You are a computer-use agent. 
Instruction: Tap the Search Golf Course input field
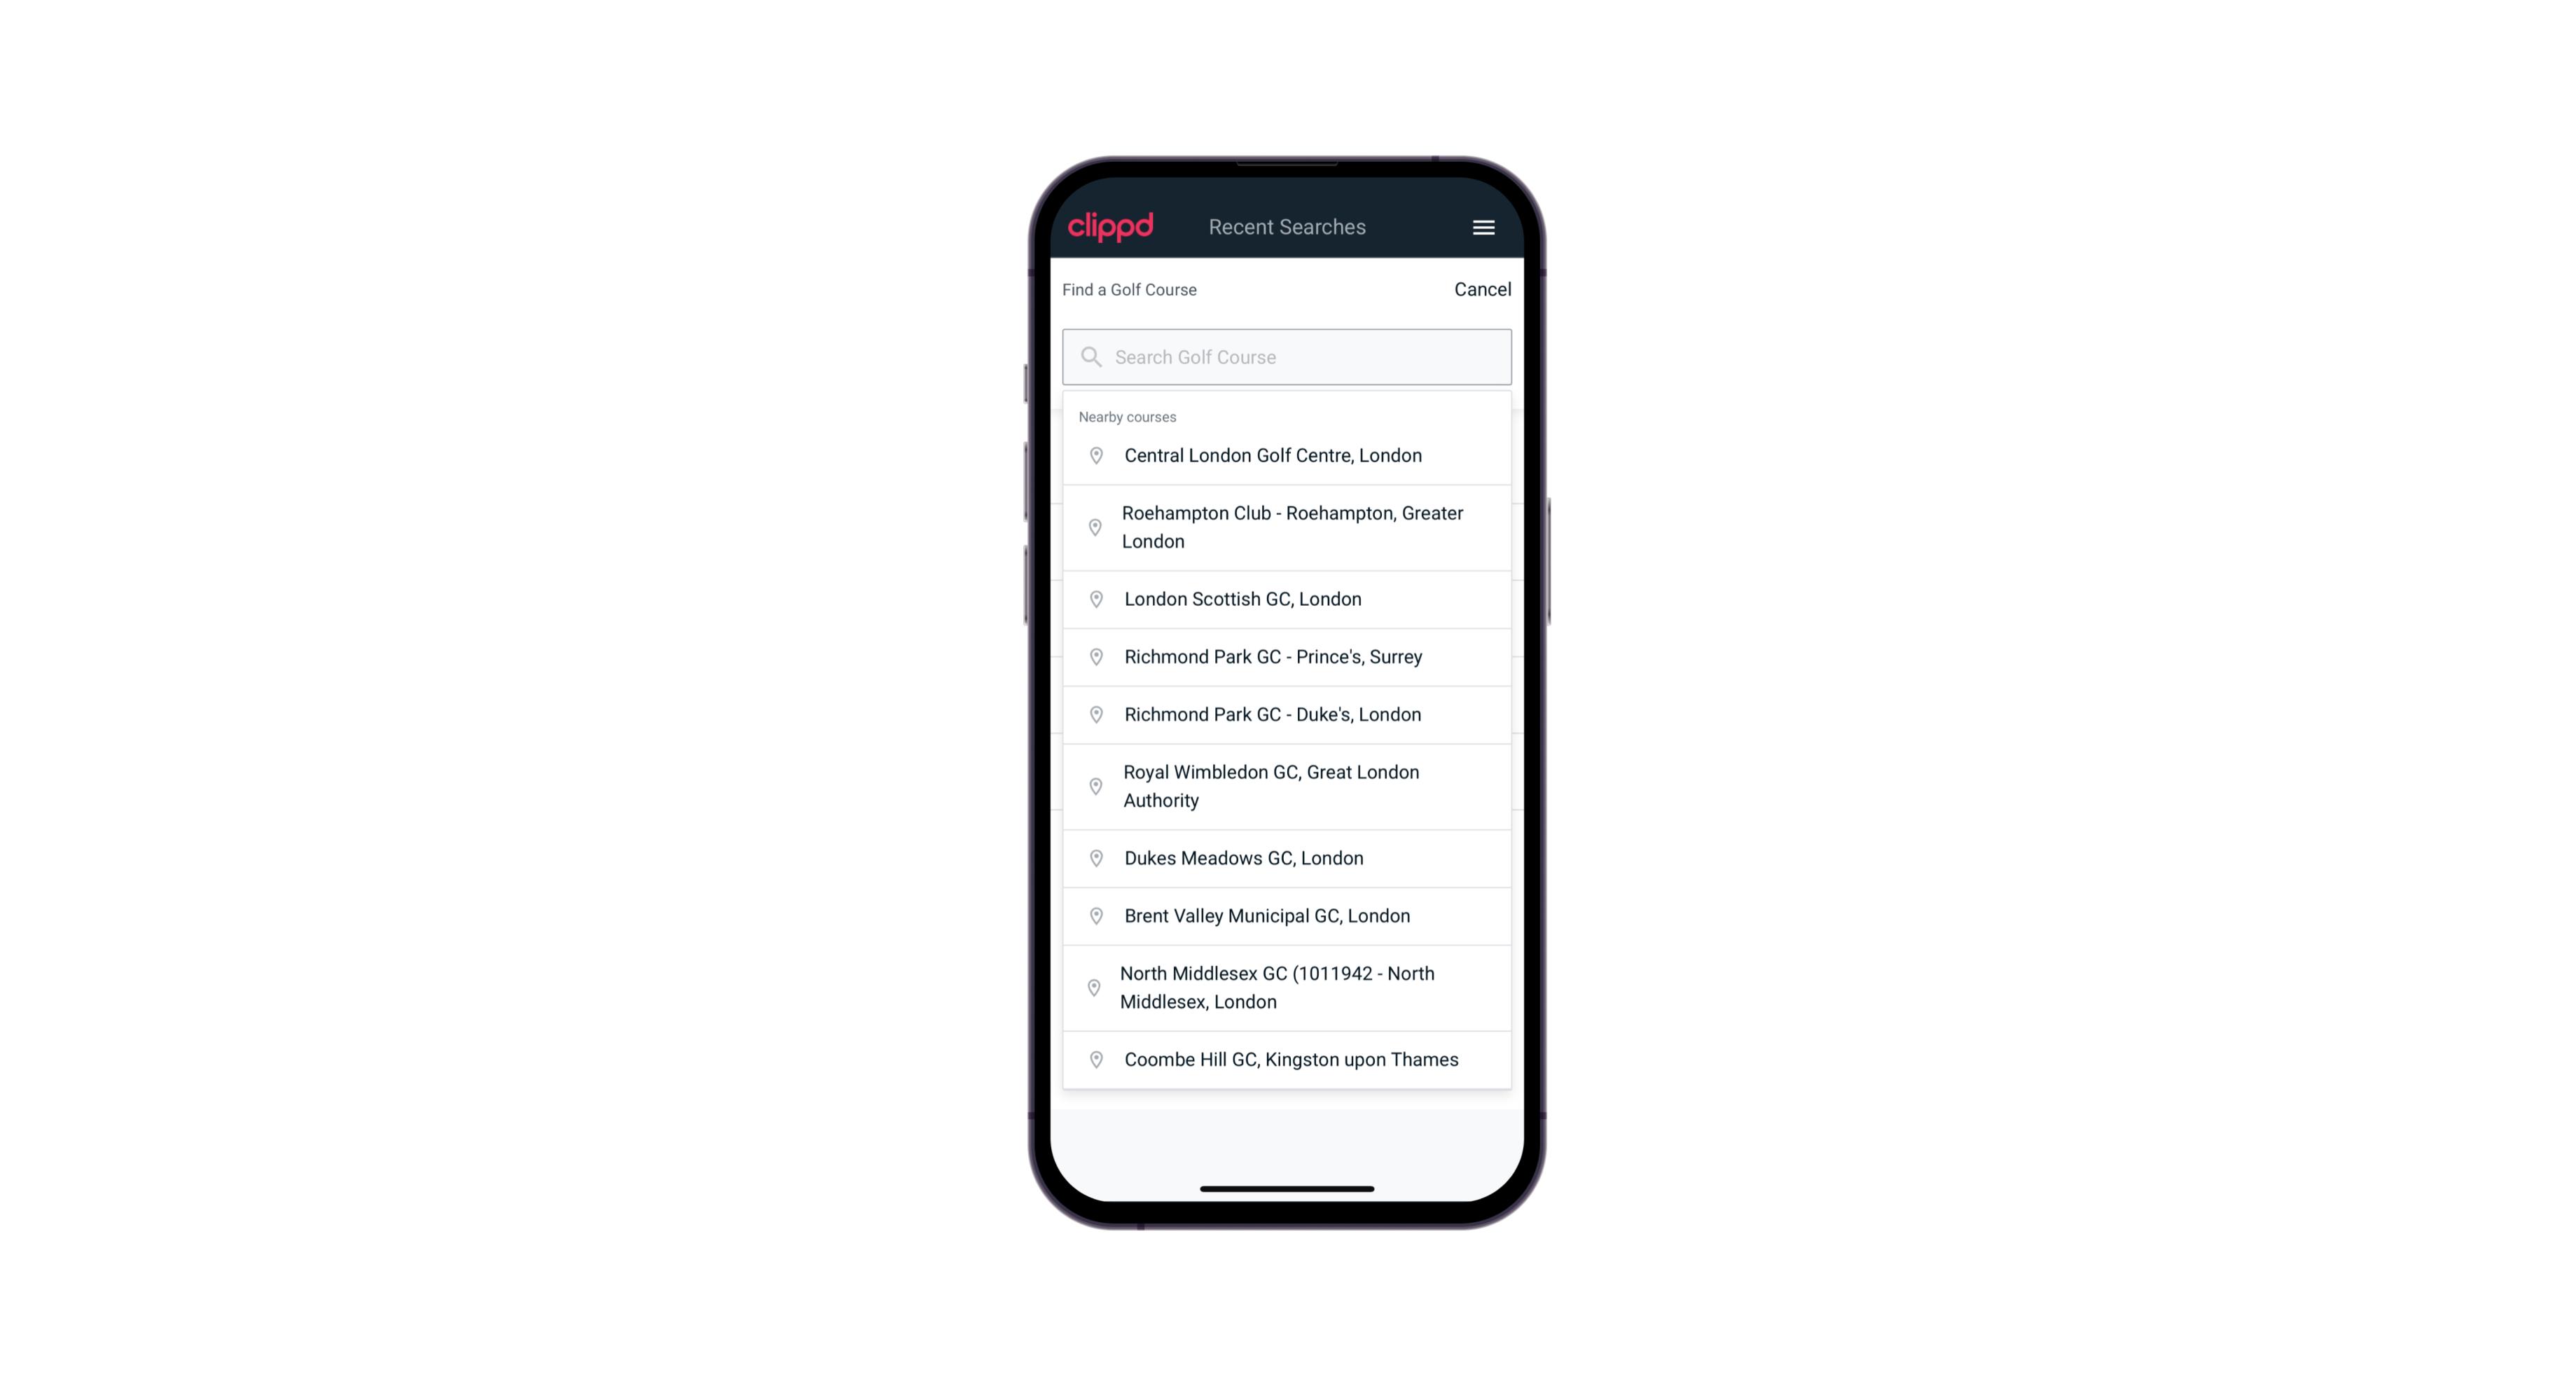(1287, 355)
